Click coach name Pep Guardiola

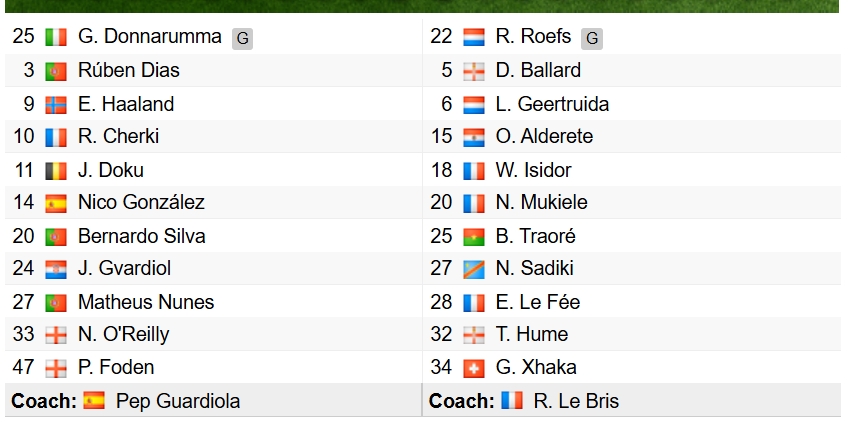click(178, 401)
